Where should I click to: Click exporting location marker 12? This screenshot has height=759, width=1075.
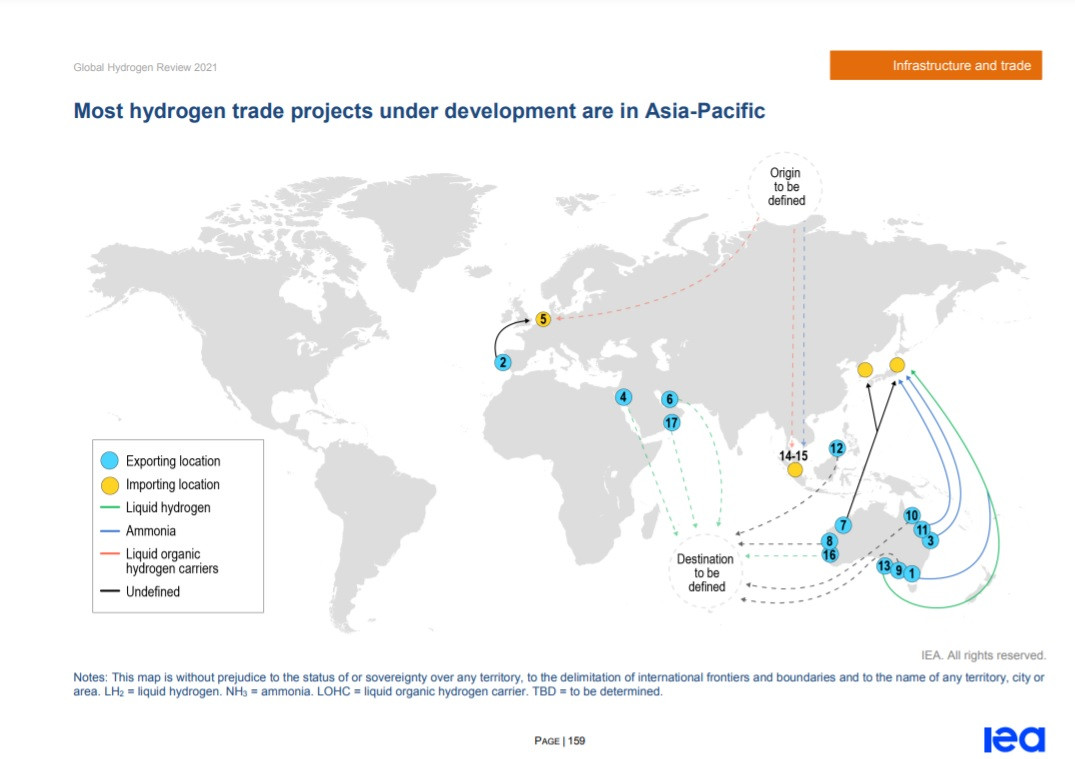coord(836,448)
